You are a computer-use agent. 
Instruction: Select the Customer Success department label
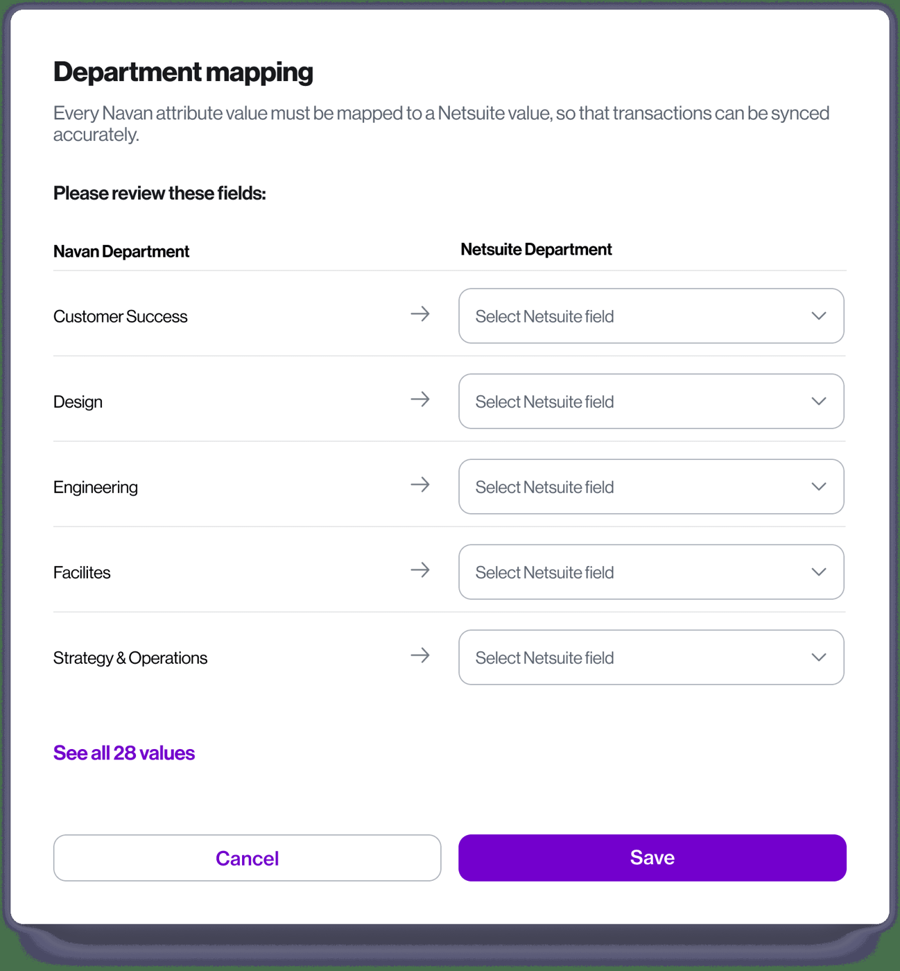(120, 316)
